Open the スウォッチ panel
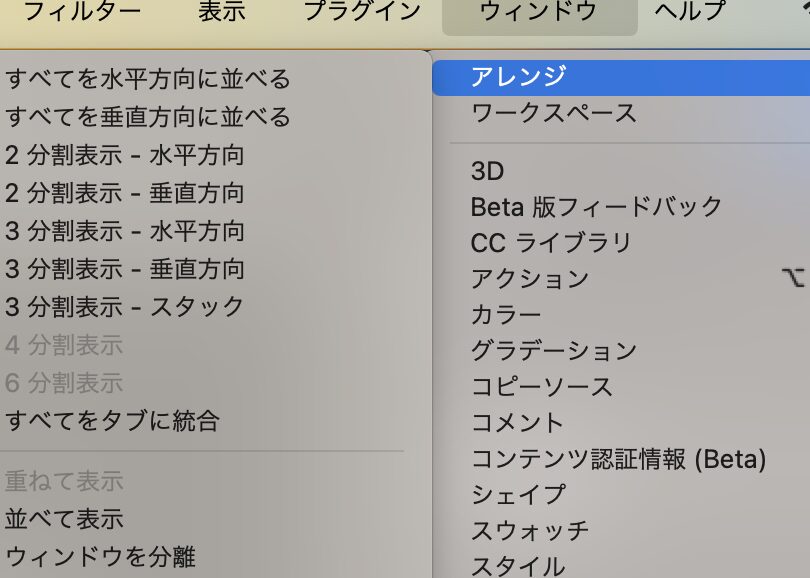The height and width of the screenshot is (578, 810). tap(530, 530)
